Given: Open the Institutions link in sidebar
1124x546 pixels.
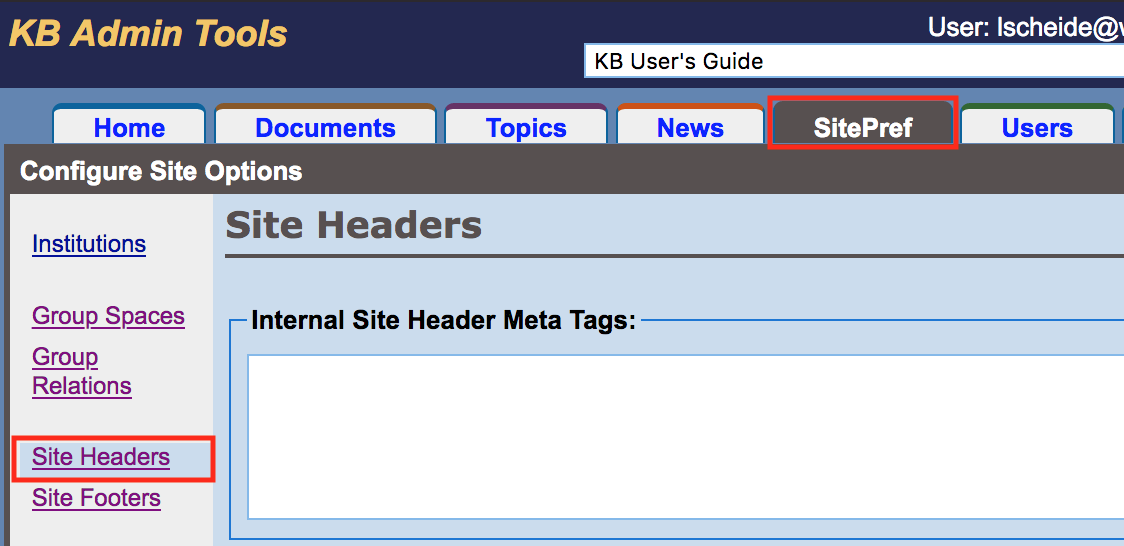Looking at the screenshot, I should pyautogui.click(x=89, y=244).
